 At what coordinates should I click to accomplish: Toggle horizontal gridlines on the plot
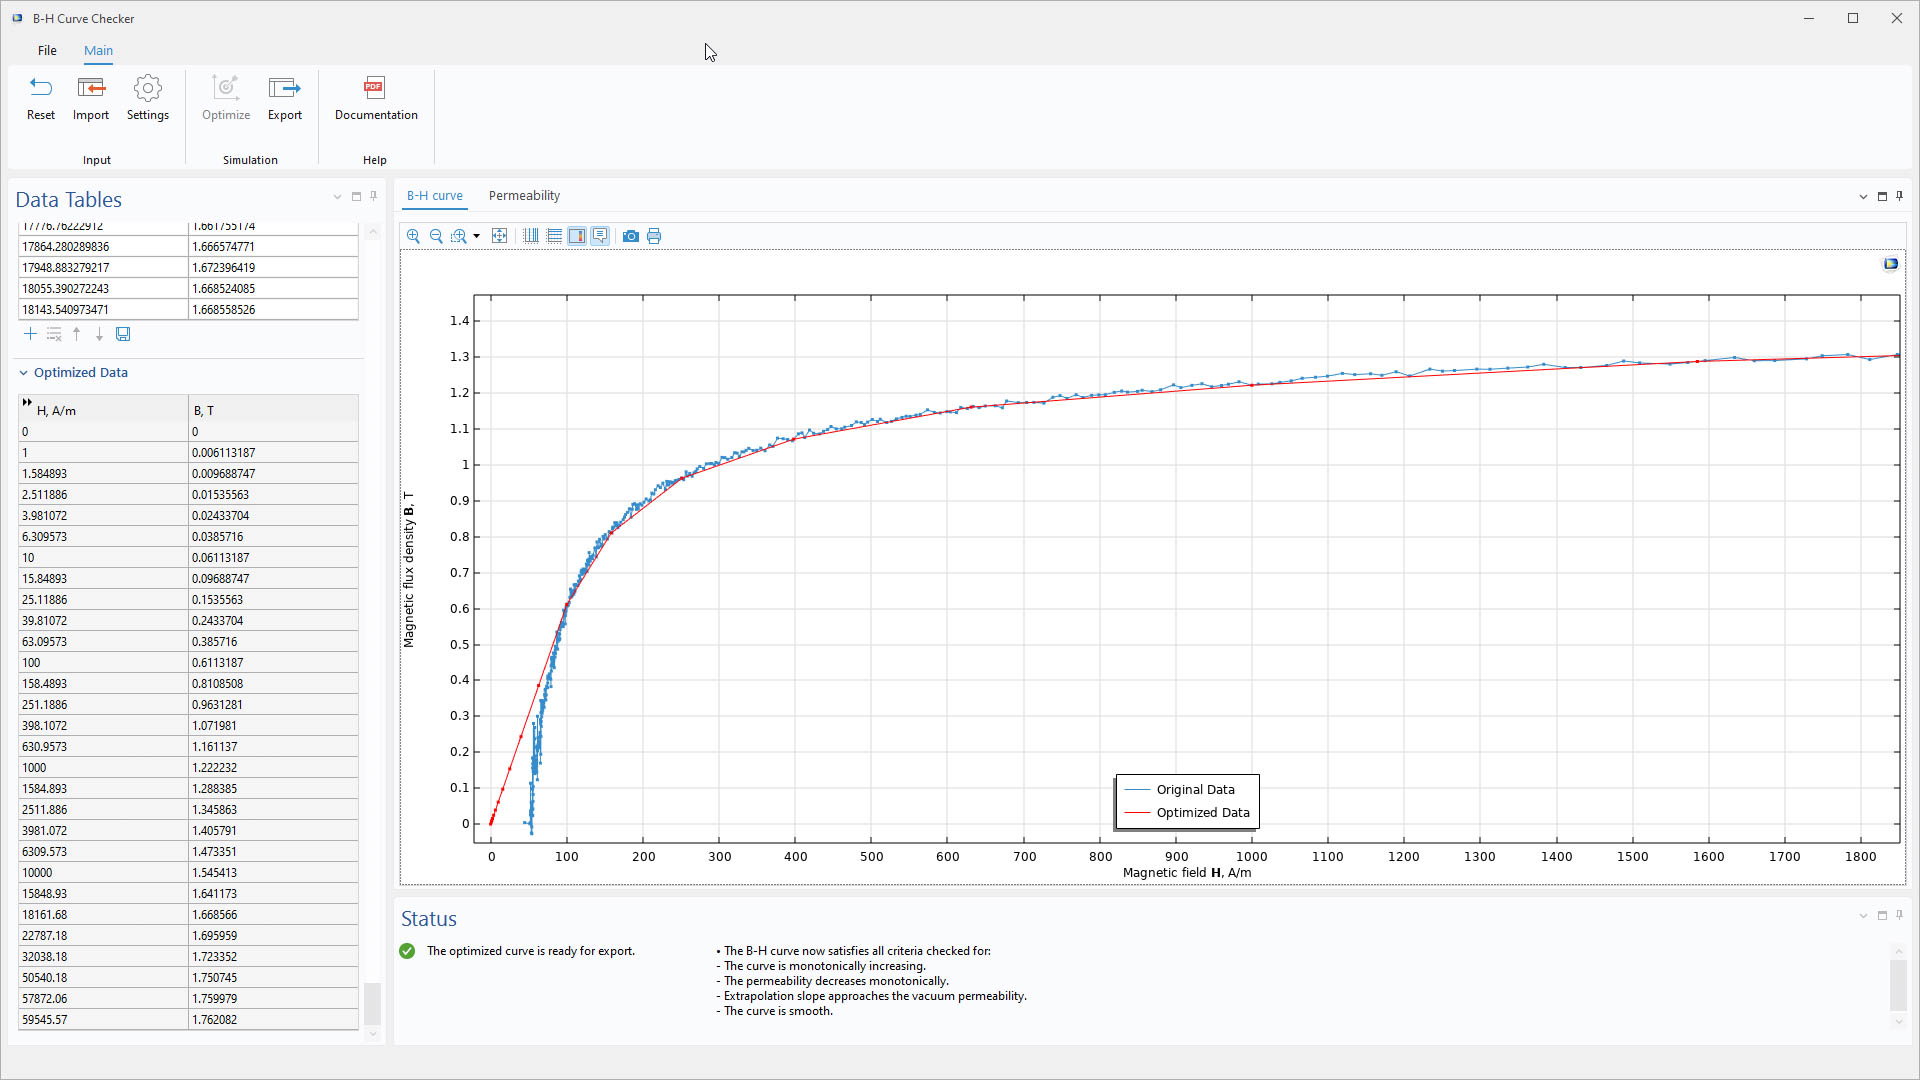coord(554,236)
